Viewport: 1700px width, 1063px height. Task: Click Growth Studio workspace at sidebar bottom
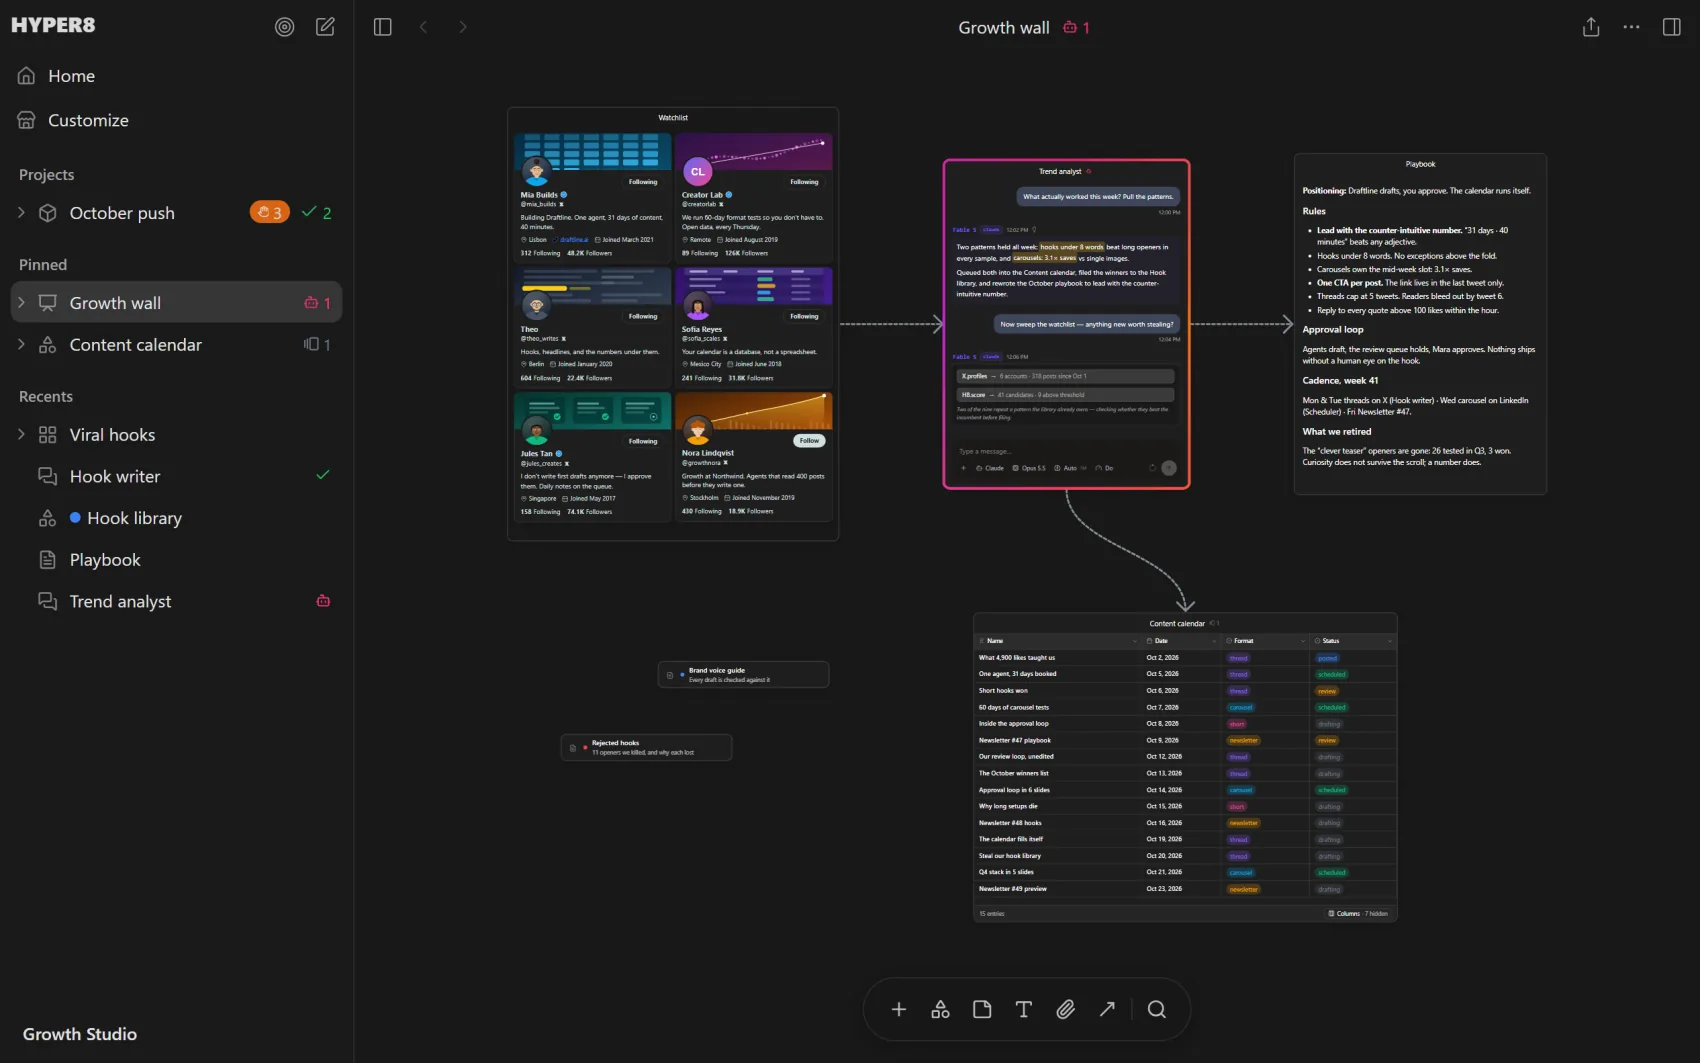click(x=80, y=1035)
